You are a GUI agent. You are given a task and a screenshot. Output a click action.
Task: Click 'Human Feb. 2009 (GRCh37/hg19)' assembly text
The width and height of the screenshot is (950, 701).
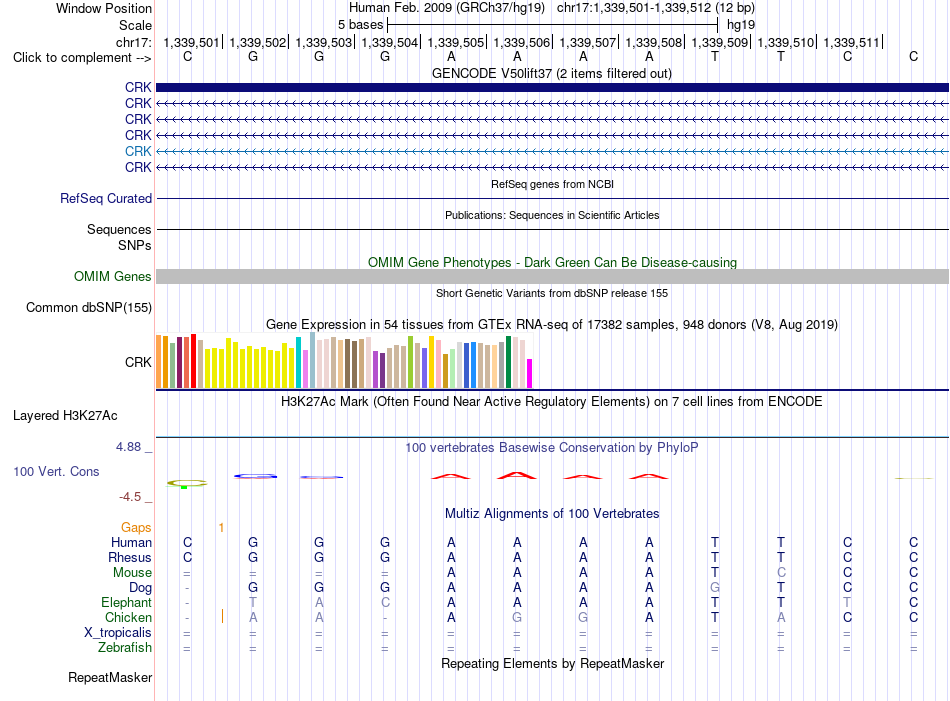447,8
